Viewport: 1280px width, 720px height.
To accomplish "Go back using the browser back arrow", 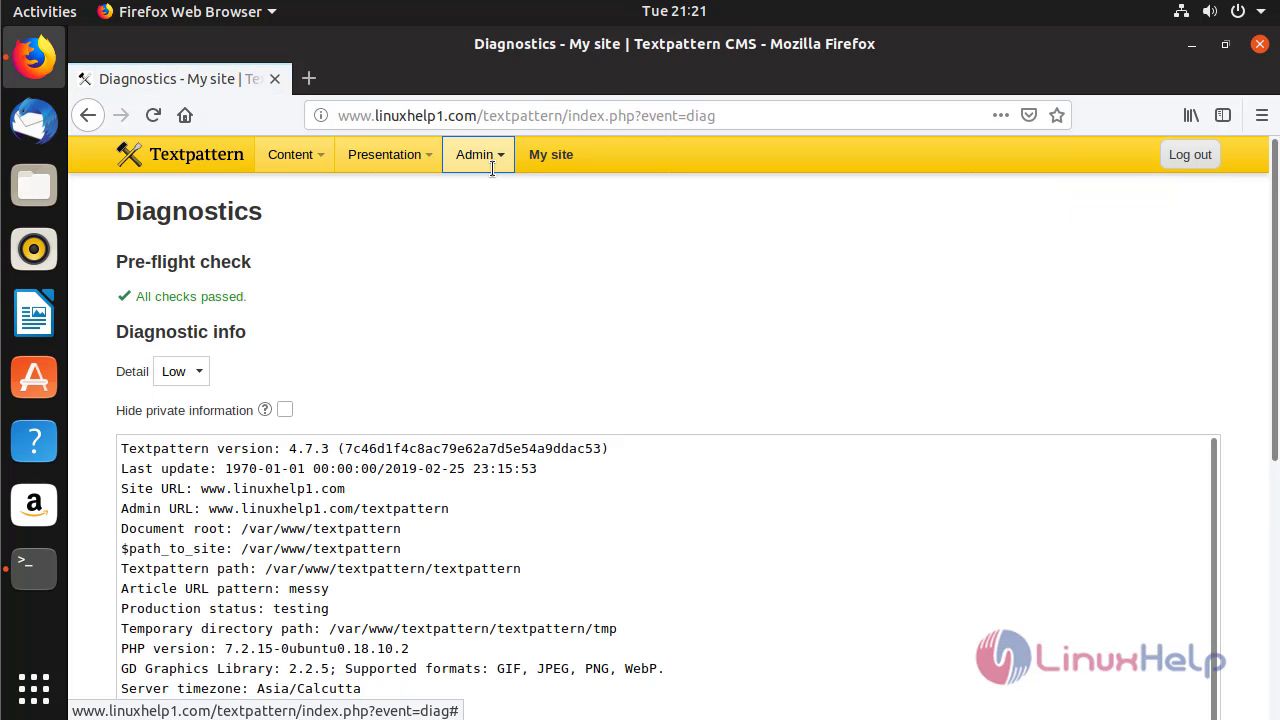I will pyautogui.click(x=88, y=115).
